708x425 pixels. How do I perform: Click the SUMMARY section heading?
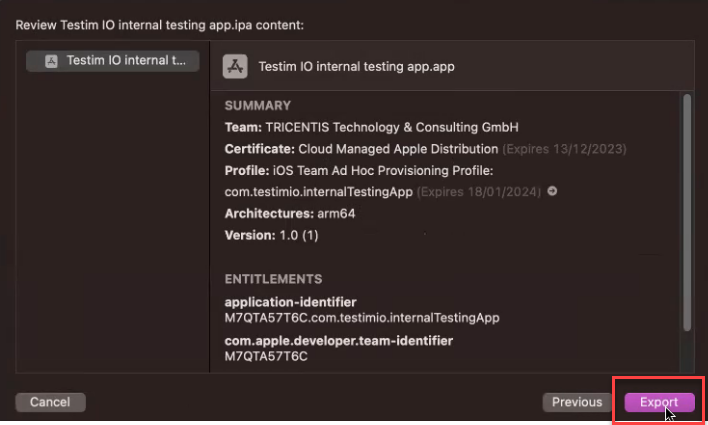[x=258, y=105]
